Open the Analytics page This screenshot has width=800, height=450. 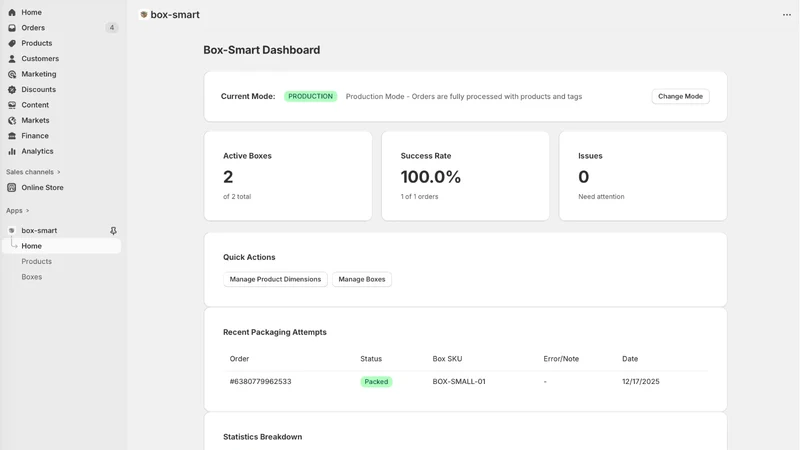coord(37,151)
